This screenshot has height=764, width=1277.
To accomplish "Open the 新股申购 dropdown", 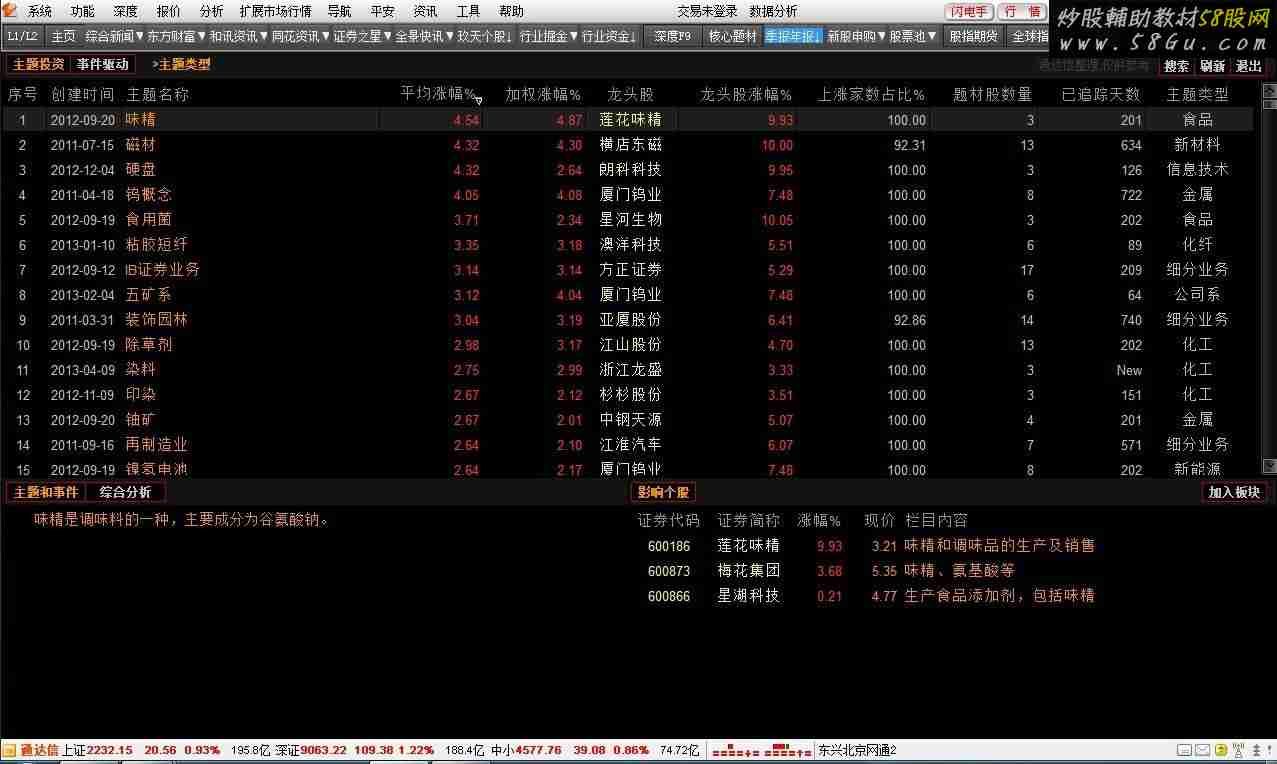I will [857, 36].
